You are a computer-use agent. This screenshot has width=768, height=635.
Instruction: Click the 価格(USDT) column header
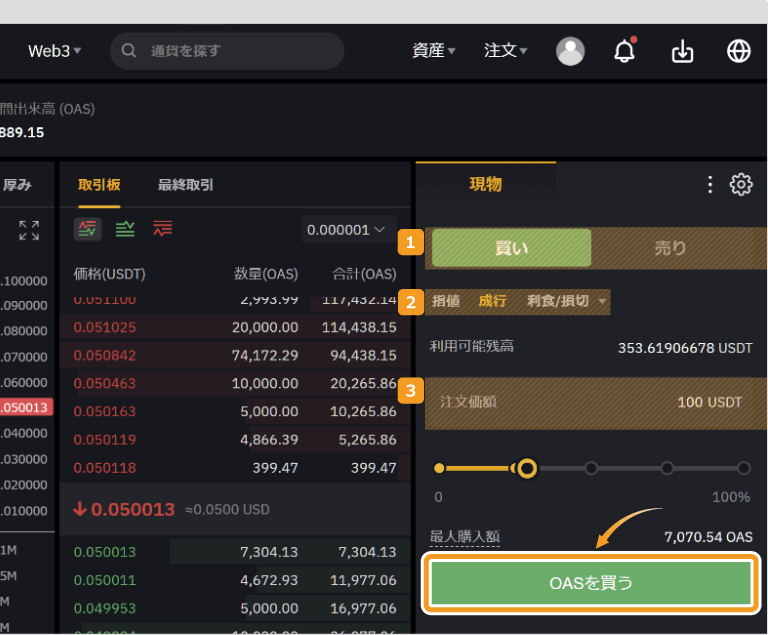(110, 274)
